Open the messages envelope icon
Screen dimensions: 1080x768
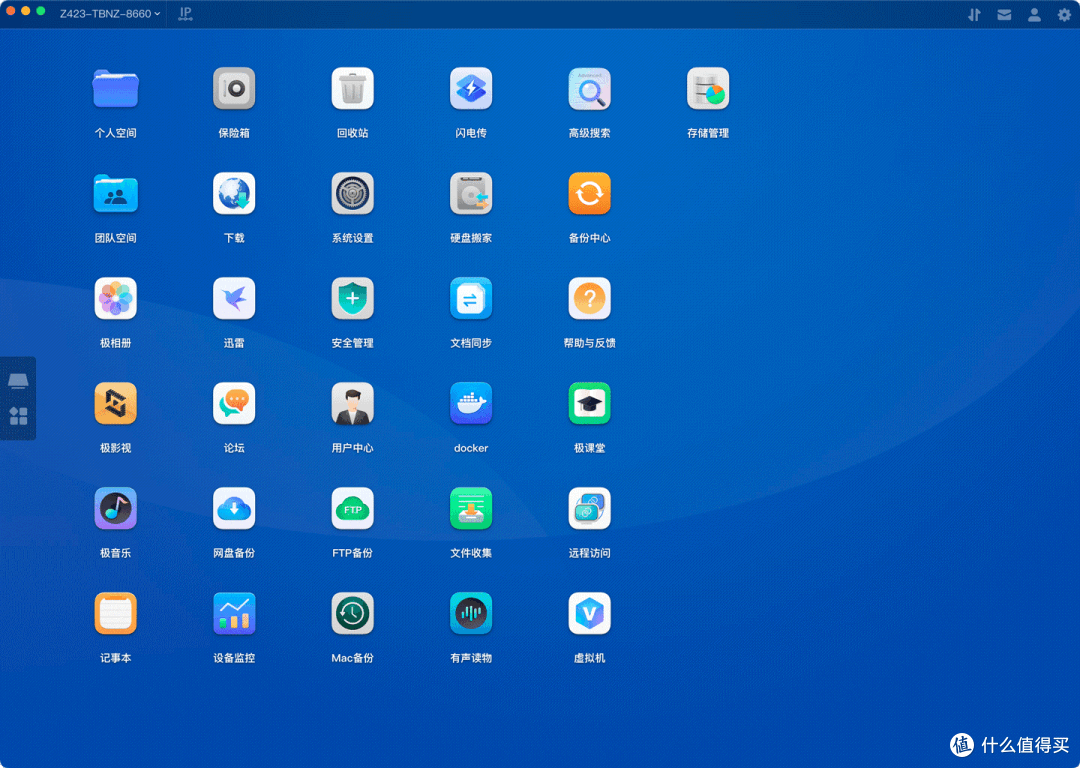(1004, 14)
